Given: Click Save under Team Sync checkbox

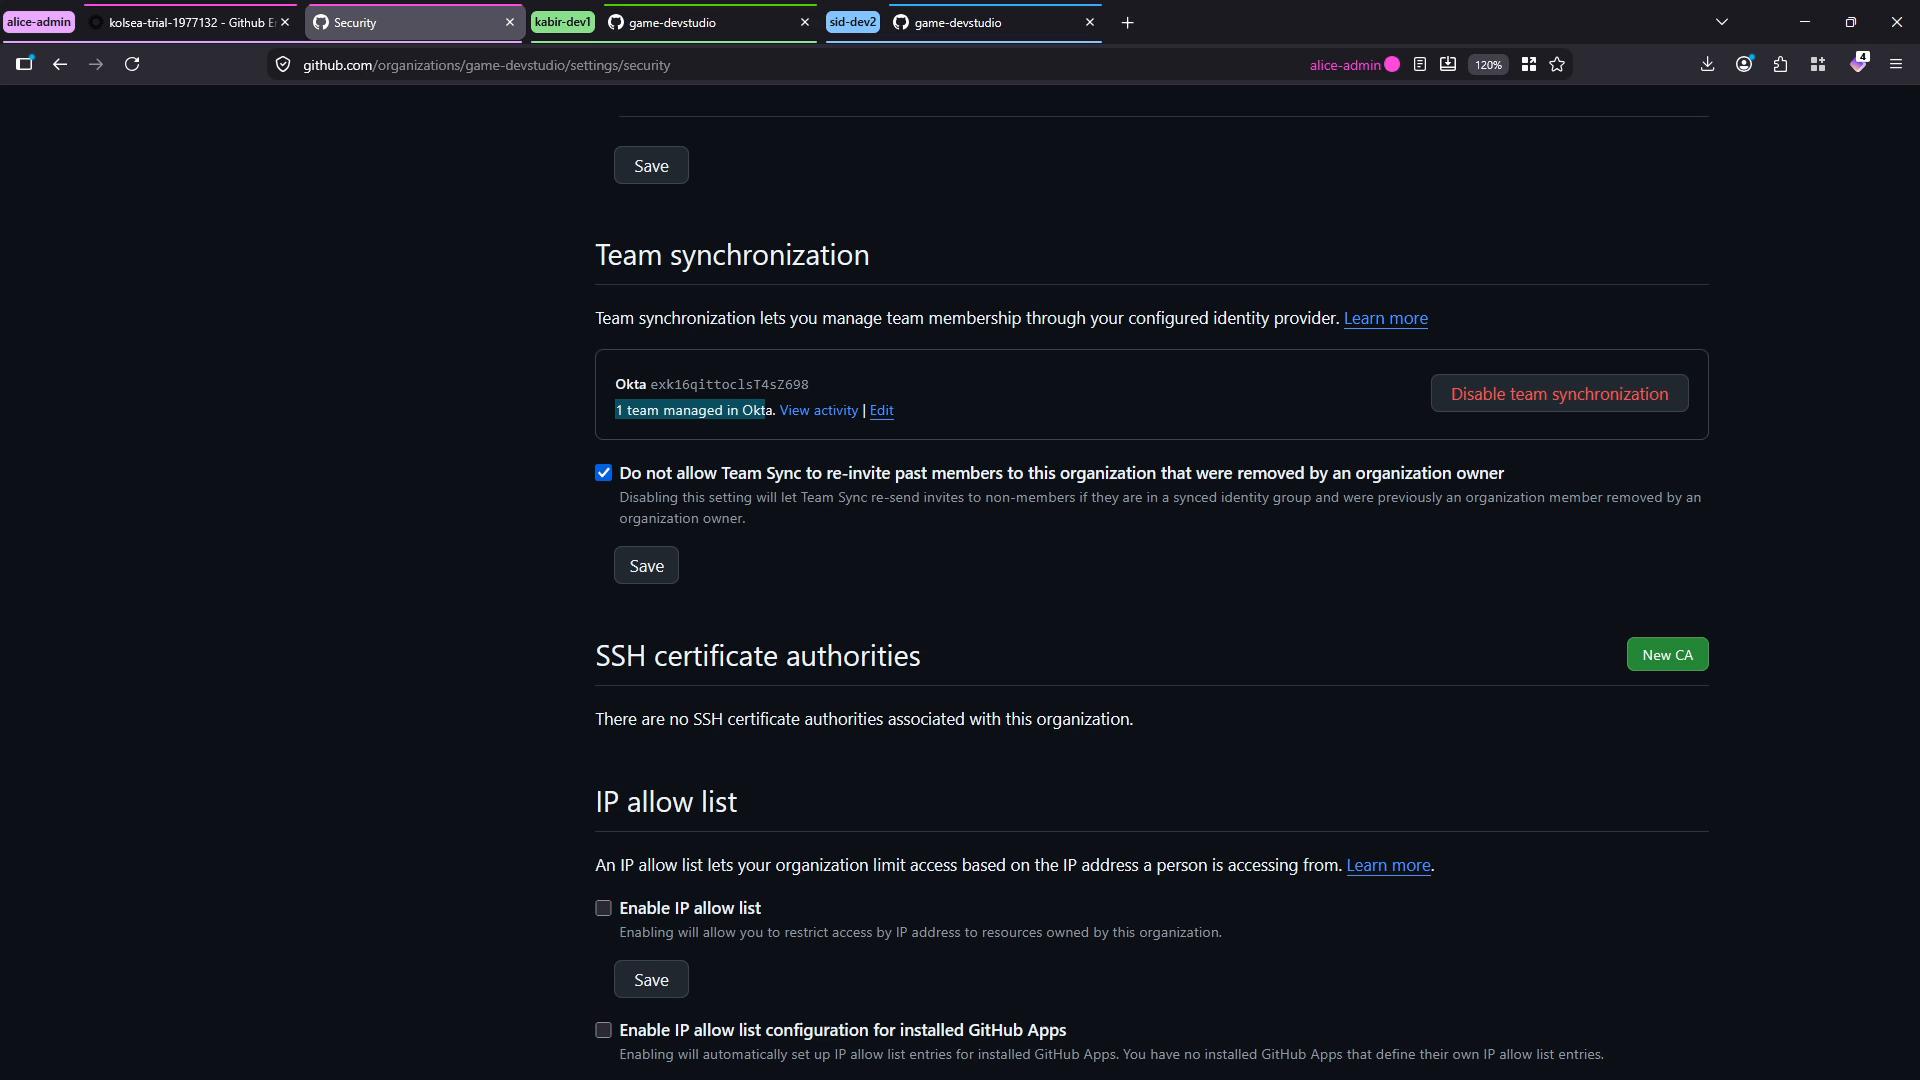Looking at the screenshot, I should [x=646, y=566].
